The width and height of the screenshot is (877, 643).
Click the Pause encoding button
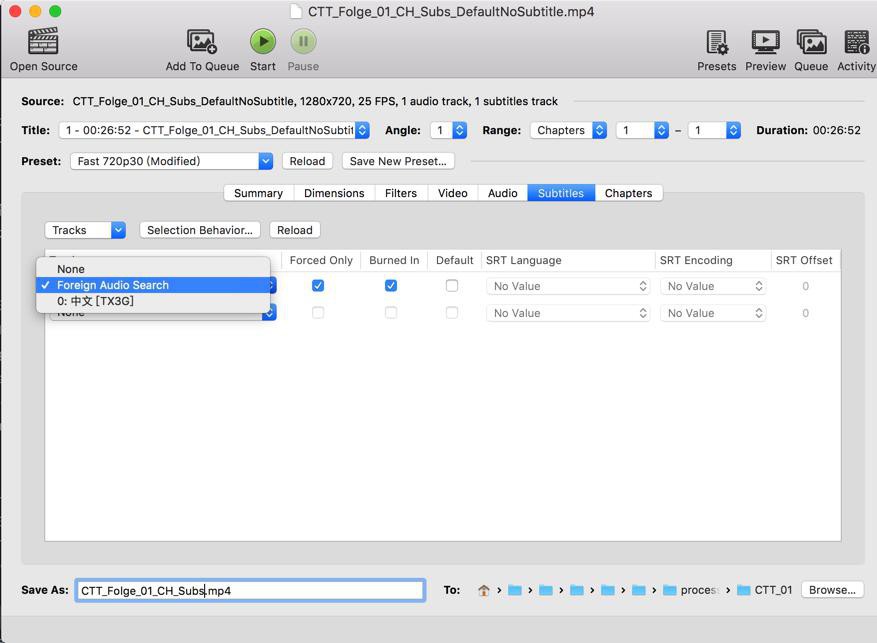[x=303, y=41]
